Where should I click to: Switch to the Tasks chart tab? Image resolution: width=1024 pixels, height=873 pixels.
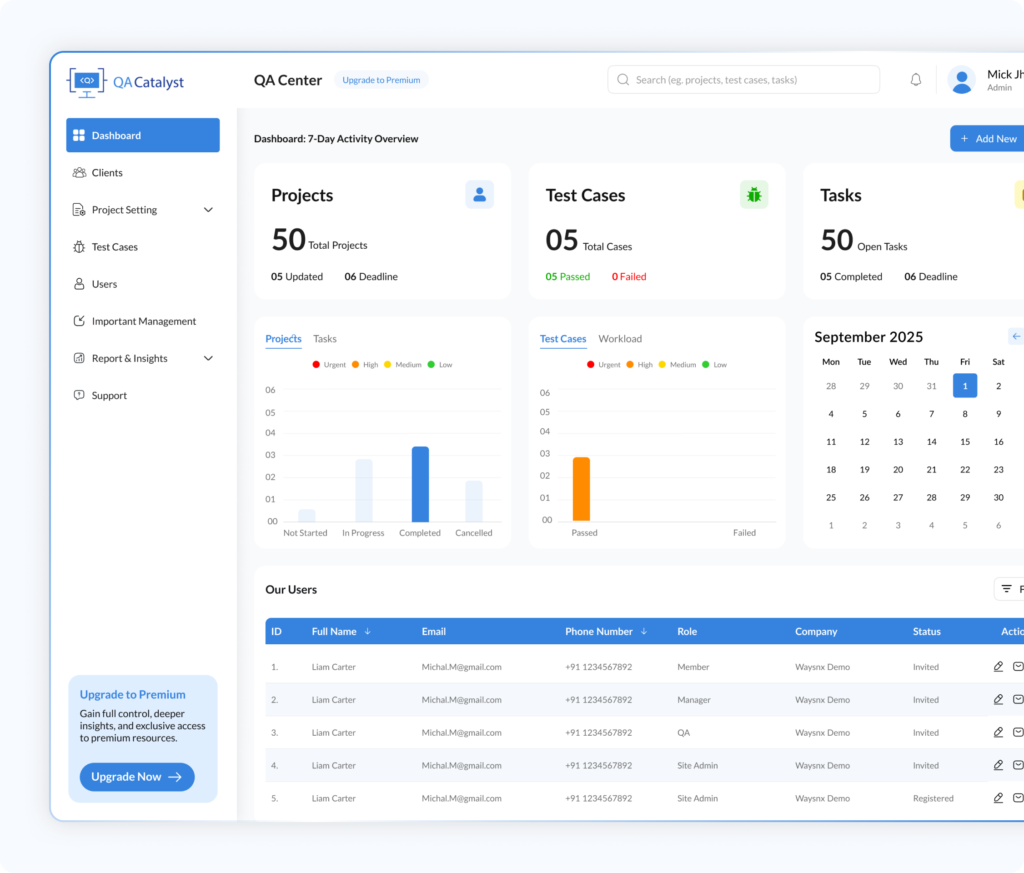[x=324, y=339]
